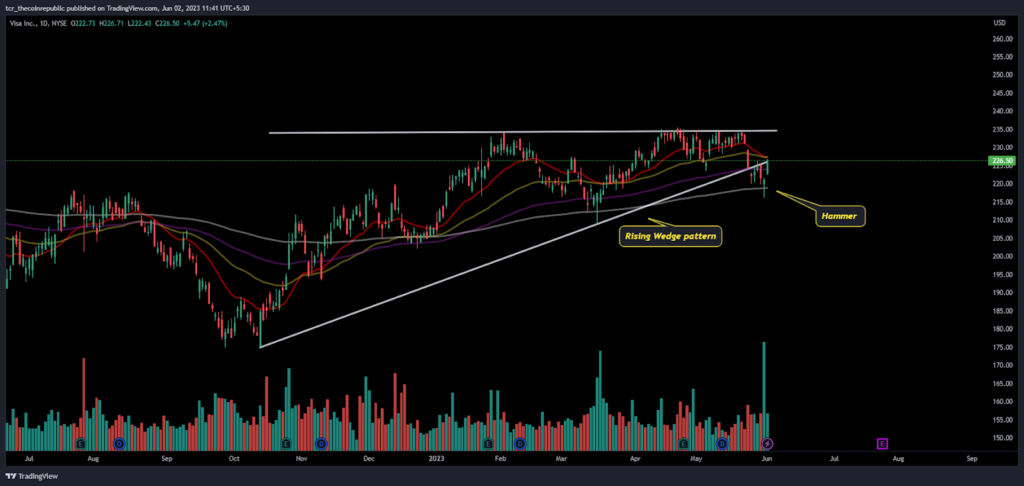Image resolution: width=1024 pixels, height=486 pixels.
Task: Click the Oct label on the time axis
Action: 234,459
